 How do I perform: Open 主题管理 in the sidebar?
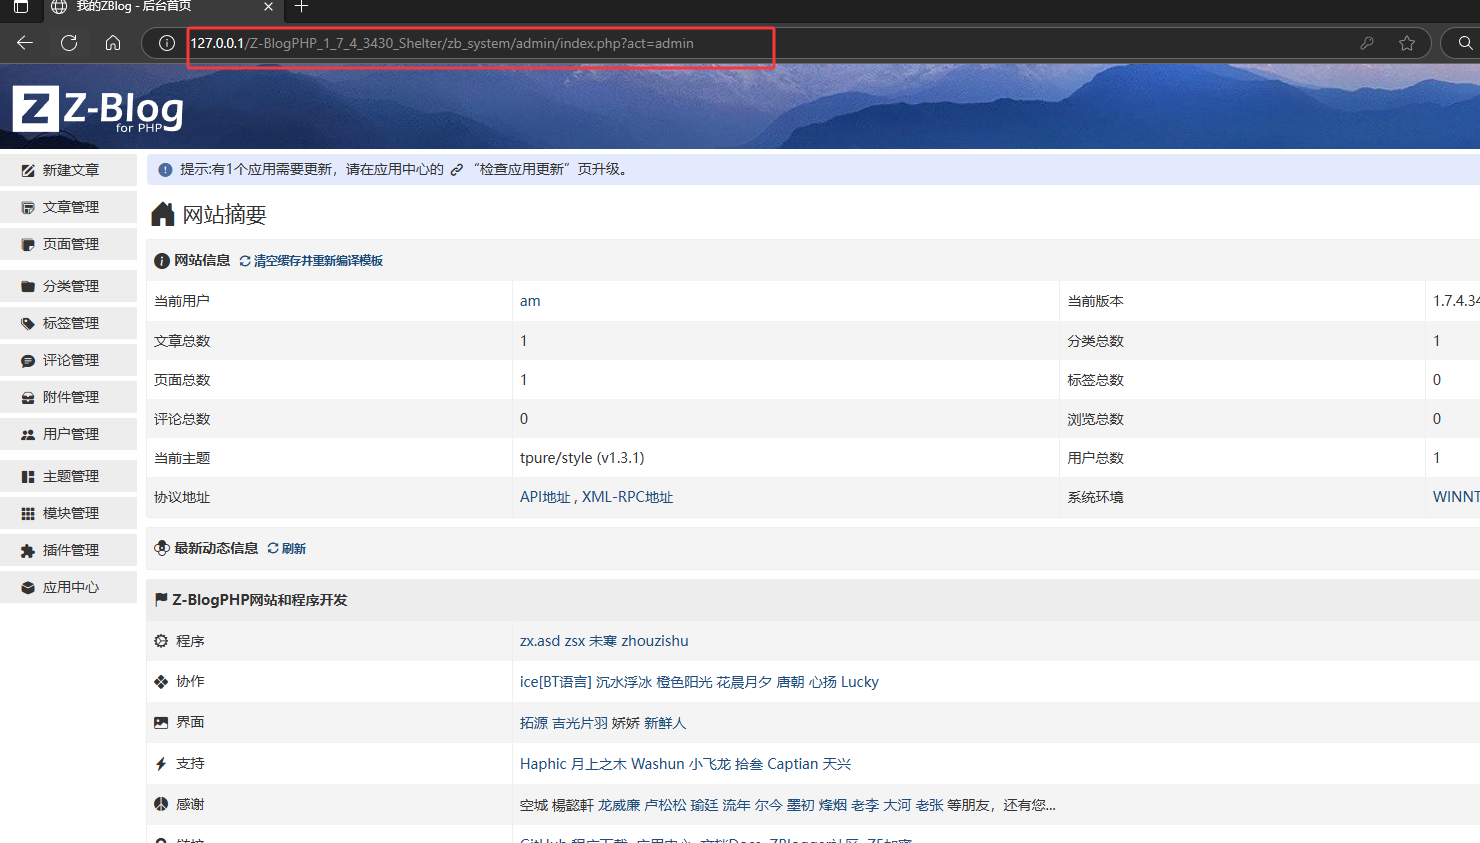pos(68,476)
